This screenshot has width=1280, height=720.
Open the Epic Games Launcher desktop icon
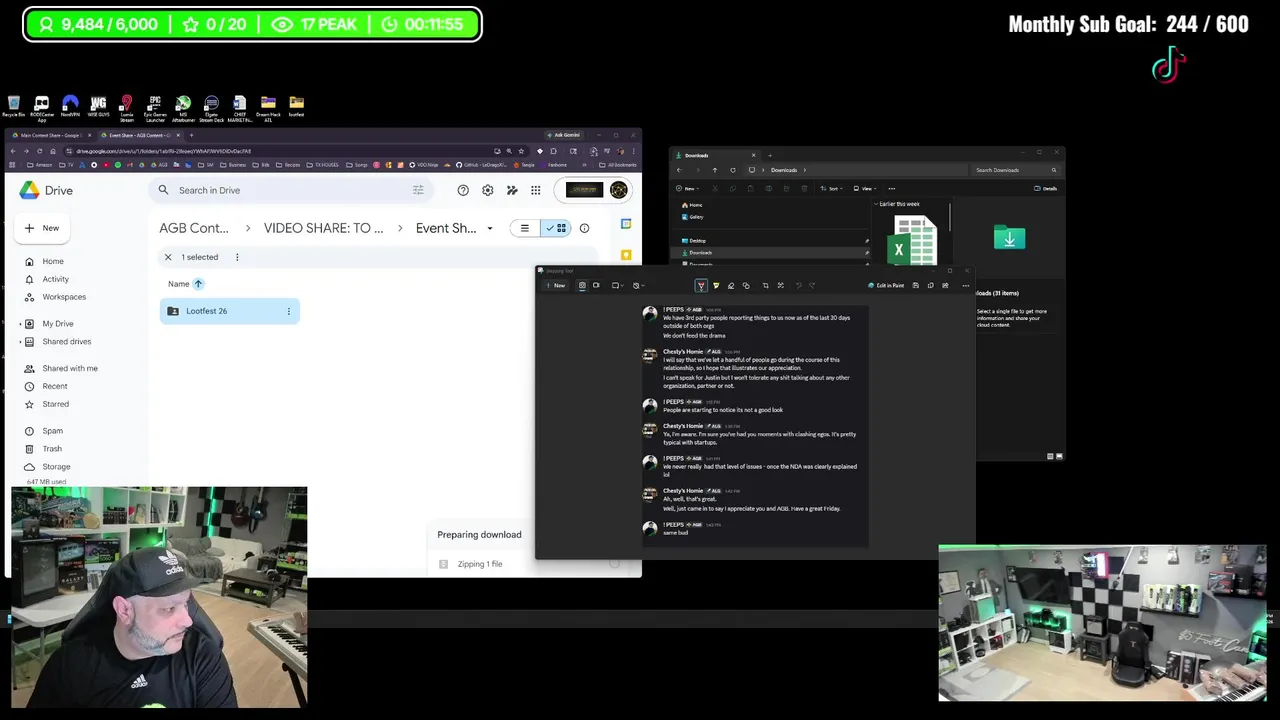(x=155, y=108)
